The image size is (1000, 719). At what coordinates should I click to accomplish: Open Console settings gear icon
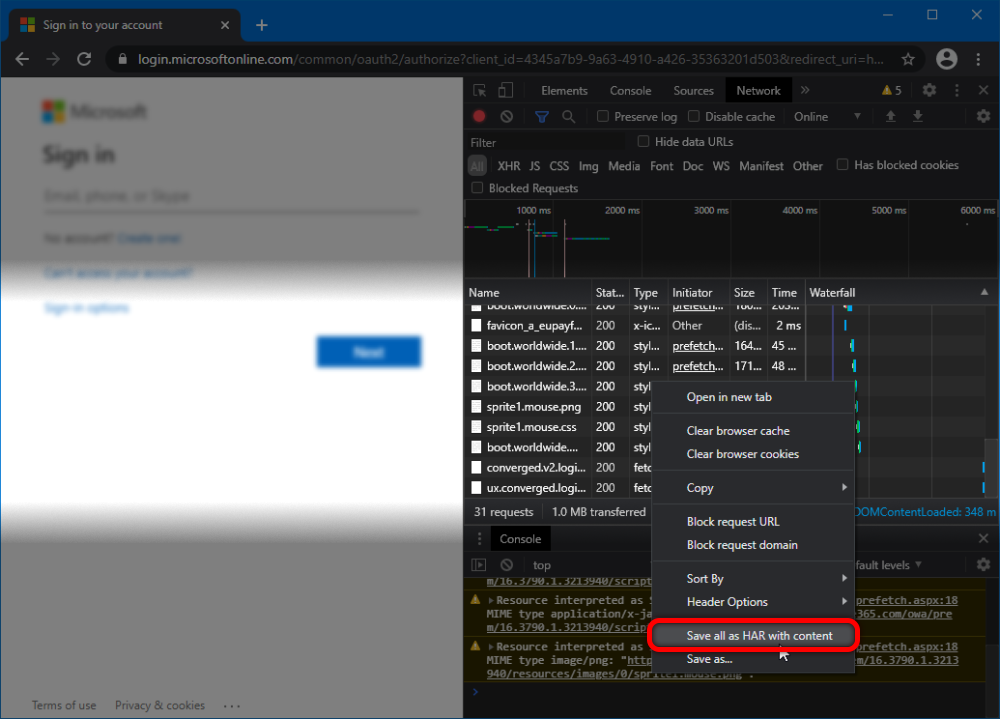(983, 565)
